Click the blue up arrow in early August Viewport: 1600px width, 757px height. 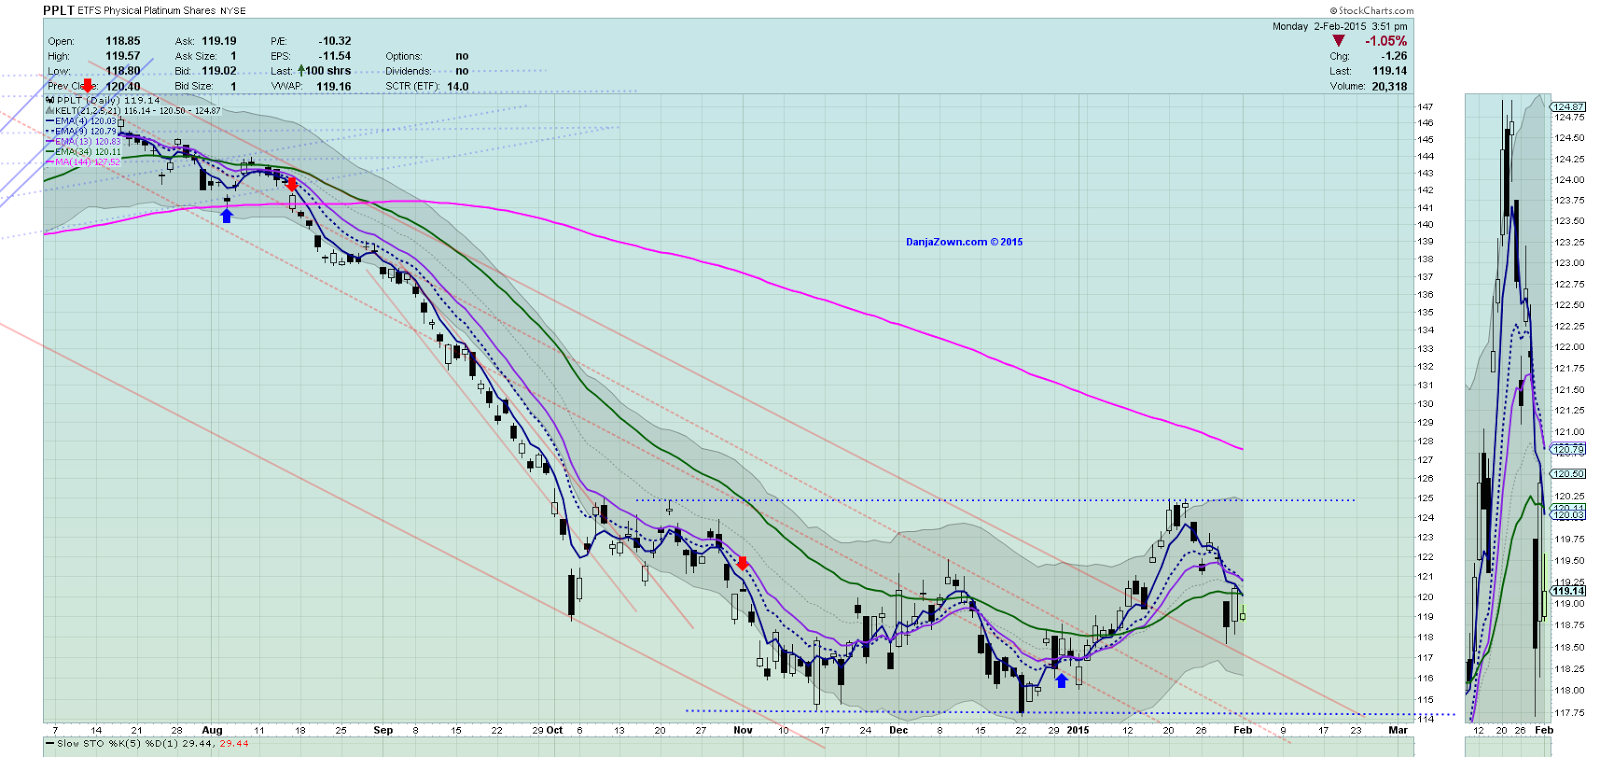tap(226, 215)
